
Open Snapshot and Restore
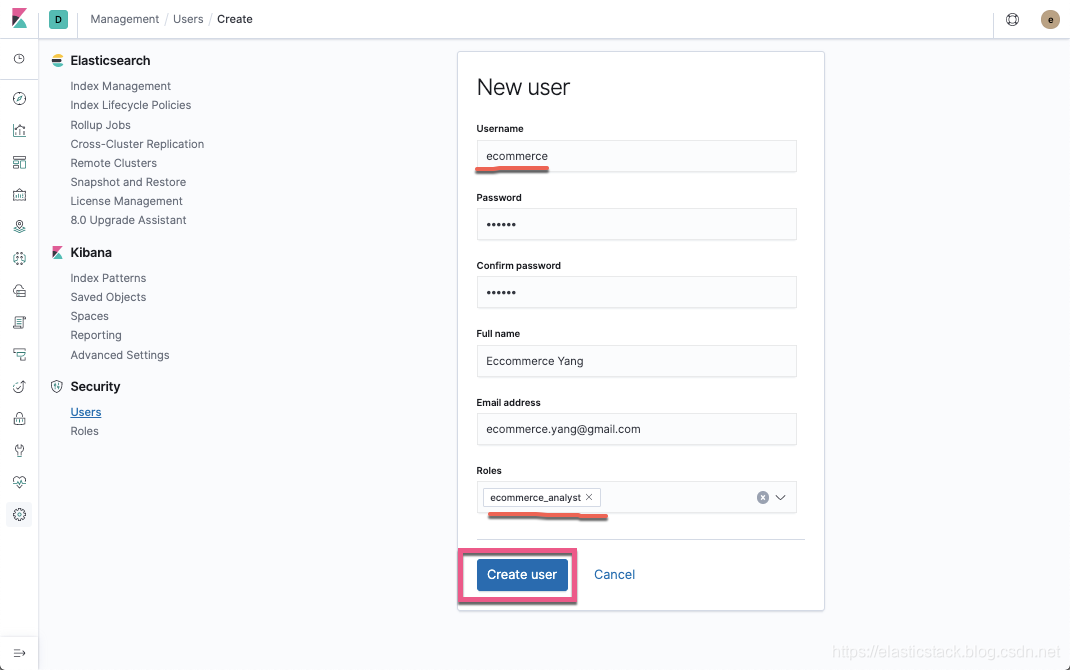pos(128,182)
